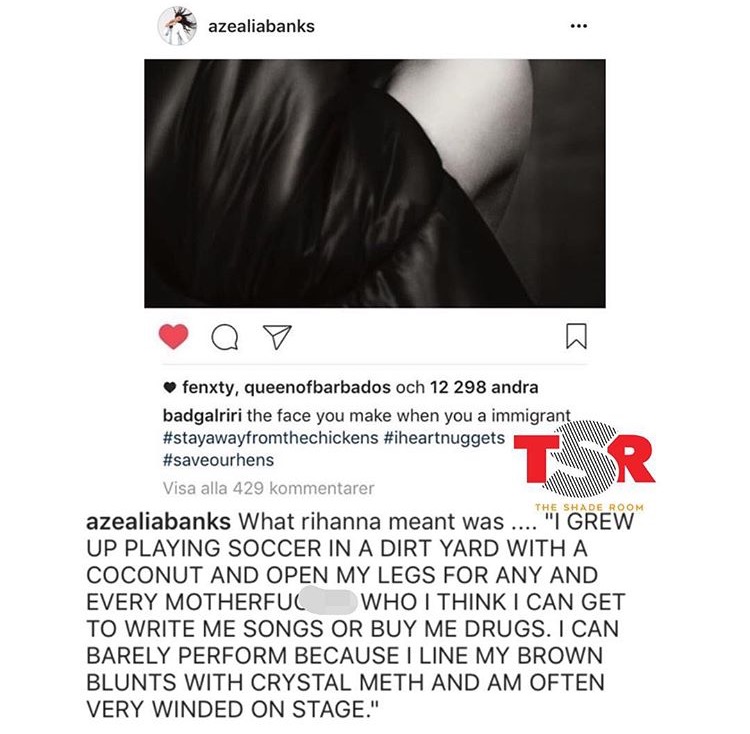This screenshot has width=750, height=734.
Task: Click The Shade Room TSR logo
Action: click(585, 464)
